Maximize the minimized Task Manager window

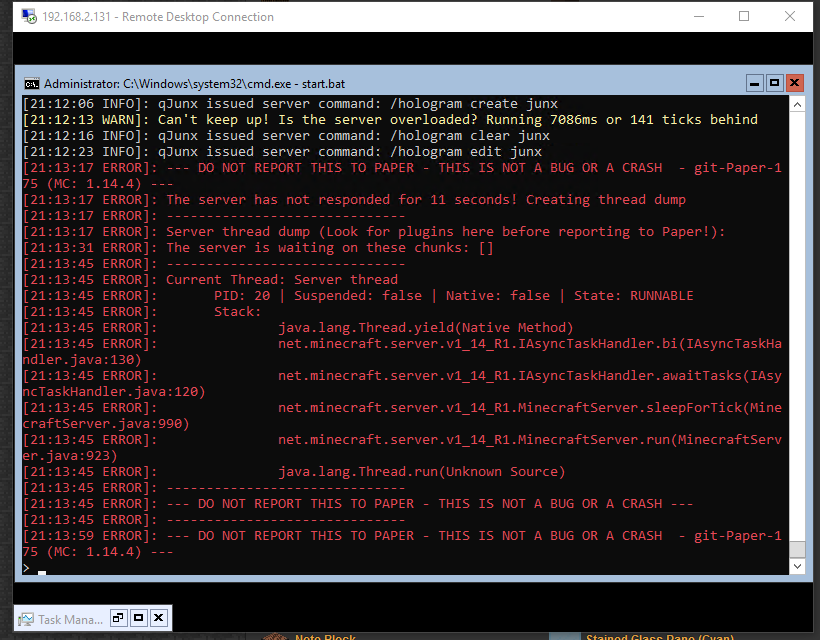139,618
